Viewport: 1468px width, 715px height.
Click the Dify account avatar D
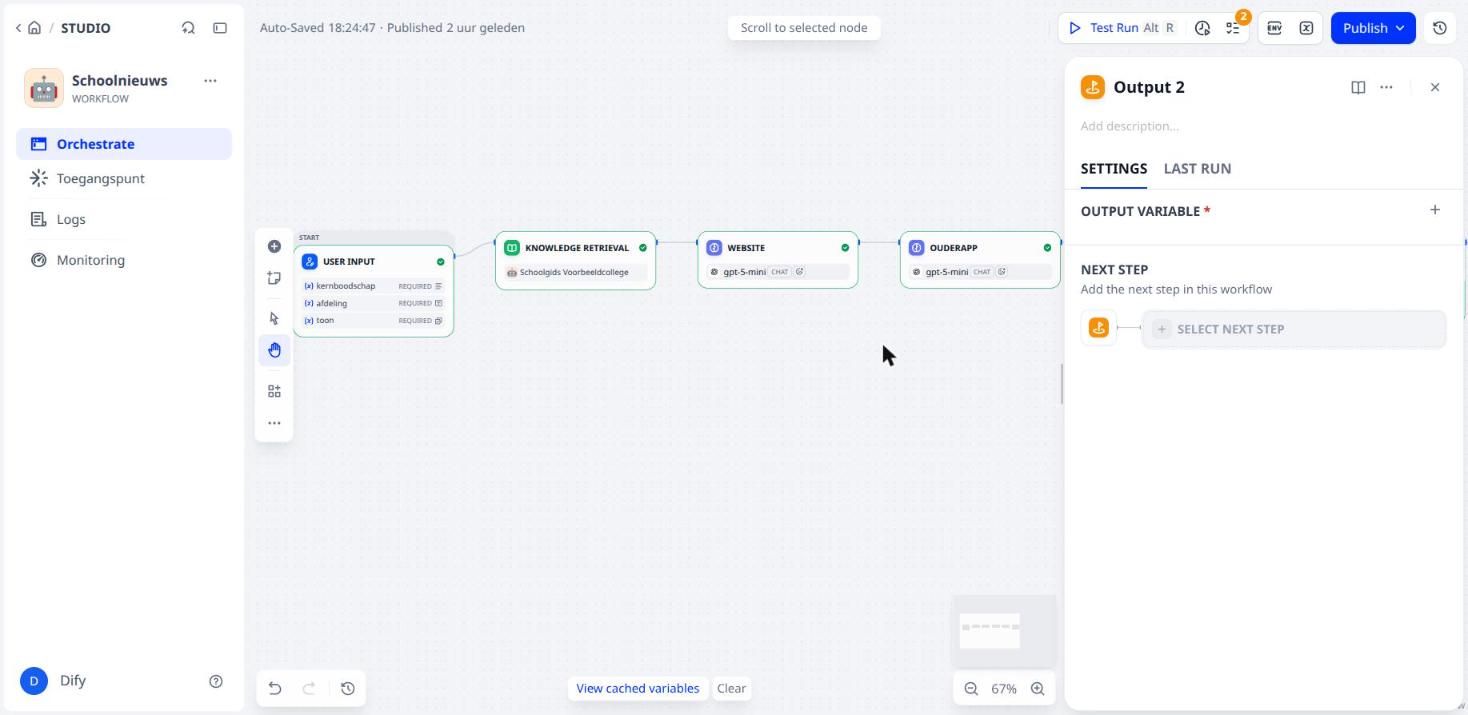[x=33, y=681]
